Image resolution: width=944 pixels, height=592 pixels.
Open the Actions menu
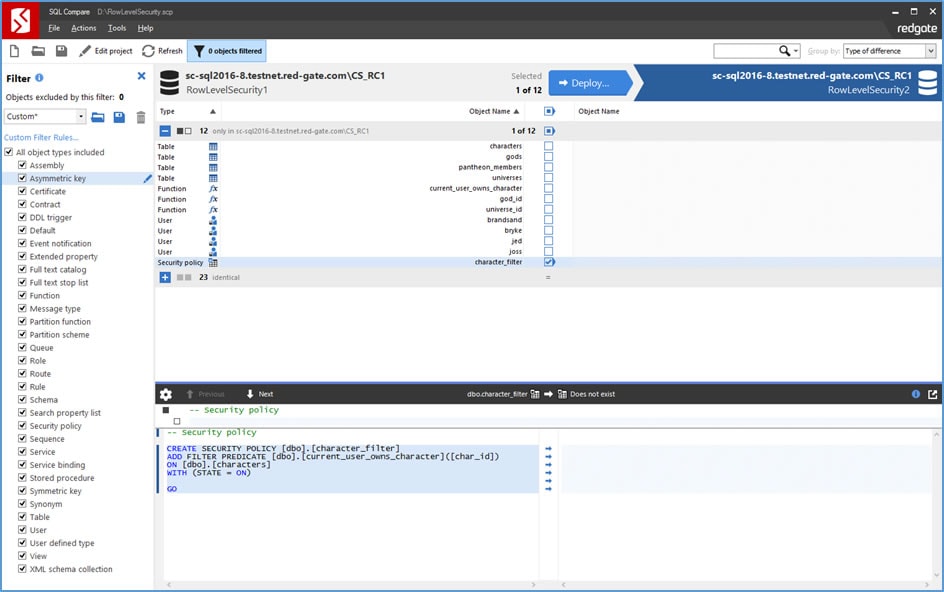click(84, 28)
